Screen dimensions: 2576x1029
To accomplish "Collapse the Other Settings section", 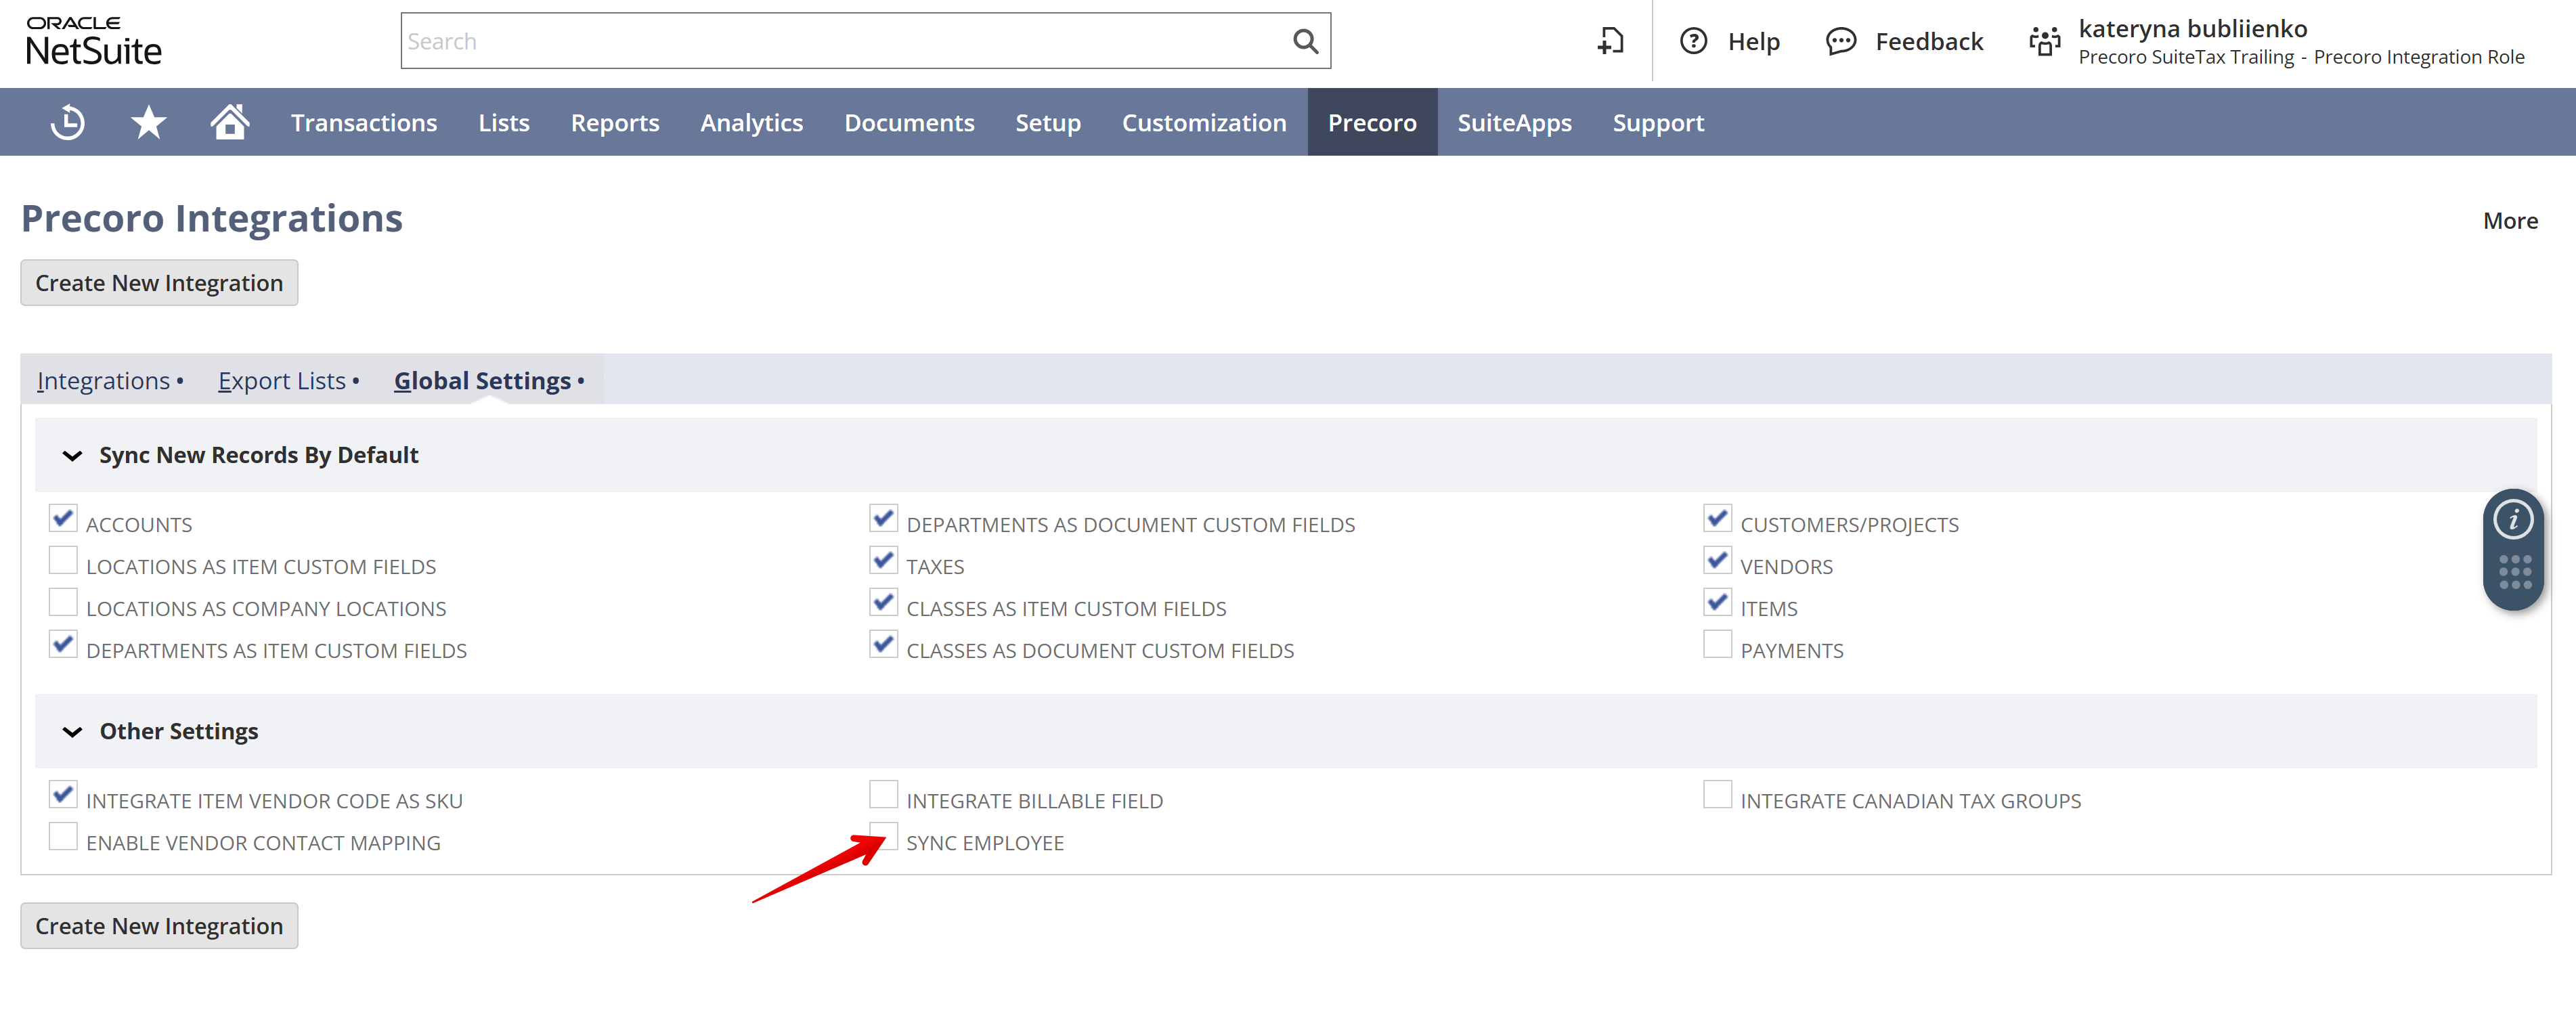I will click(x=72, y=732).
